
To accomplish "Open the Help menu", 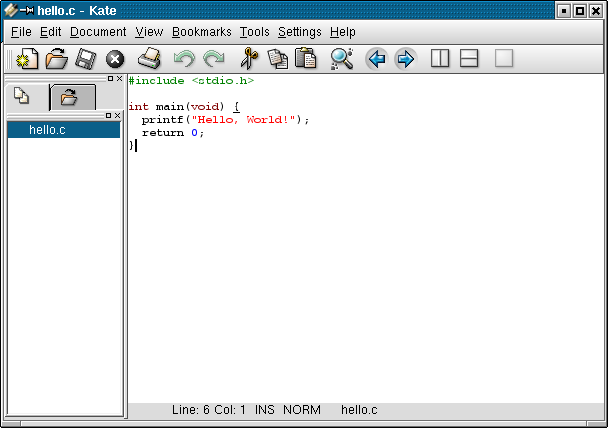I will pos(343,32).
